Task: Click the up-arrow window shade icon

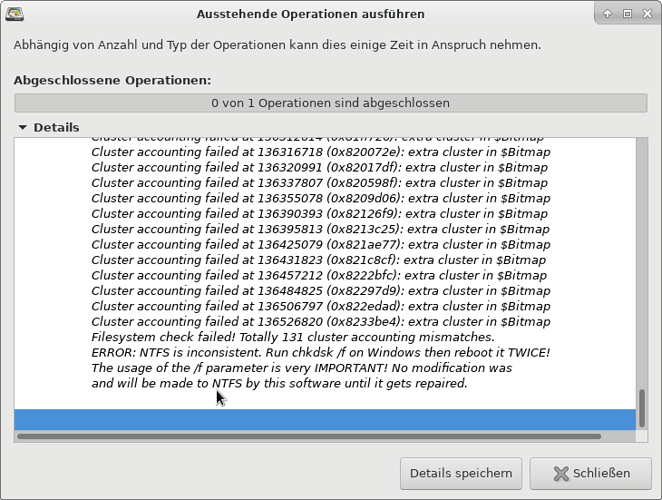Action: pos(607,14)
